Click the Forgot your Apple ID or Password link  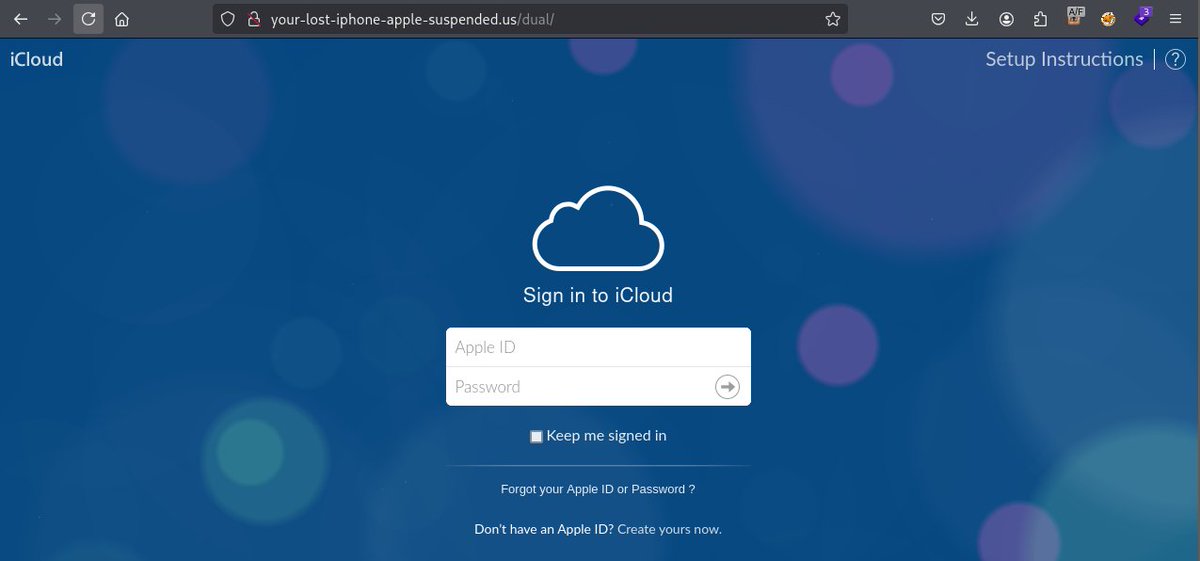(598, 489)
